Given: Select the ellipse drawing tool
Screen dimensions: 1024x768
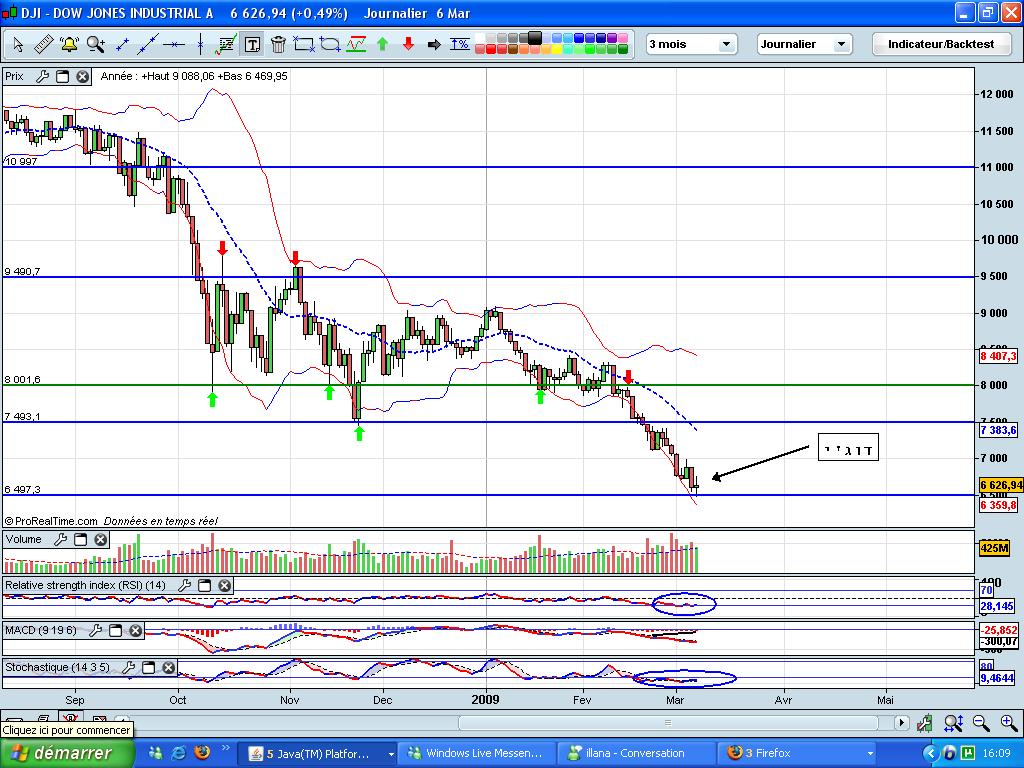Looking at the screenshot, I should [330, 44].
